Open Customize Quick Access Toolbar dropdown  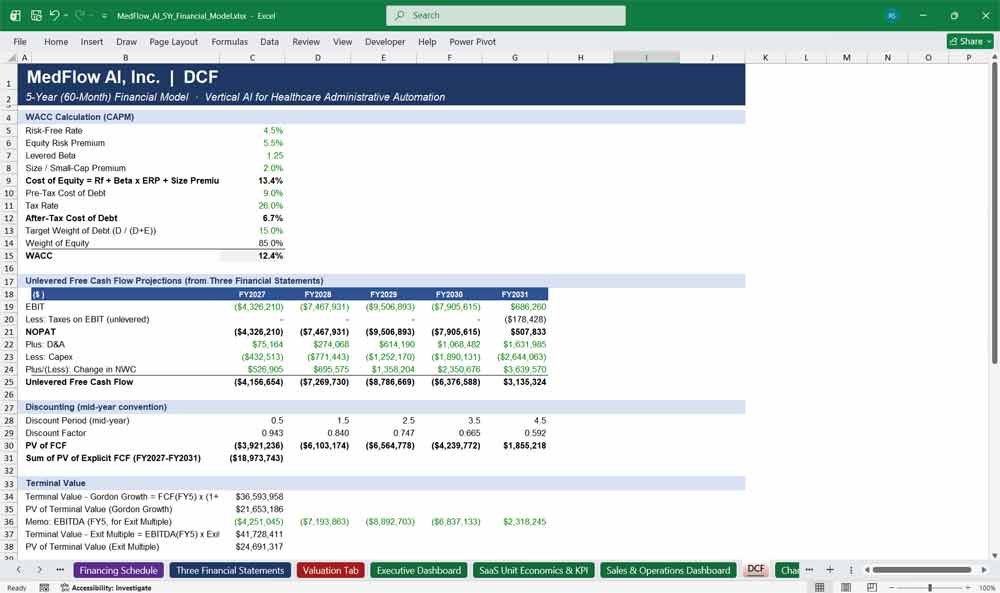105,16
